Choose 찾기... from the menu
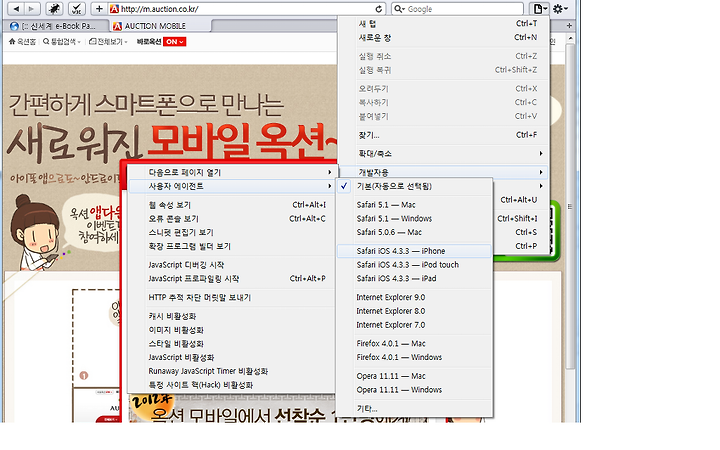The height and width of the screenshot is (450, 720). coord(444,135)
